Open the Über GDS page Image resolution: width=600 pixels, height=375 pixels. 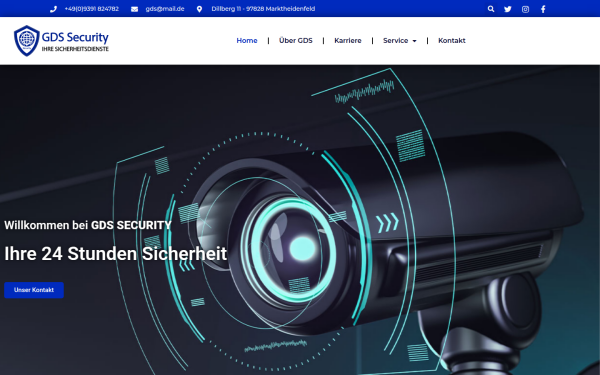tap(296, 41)
